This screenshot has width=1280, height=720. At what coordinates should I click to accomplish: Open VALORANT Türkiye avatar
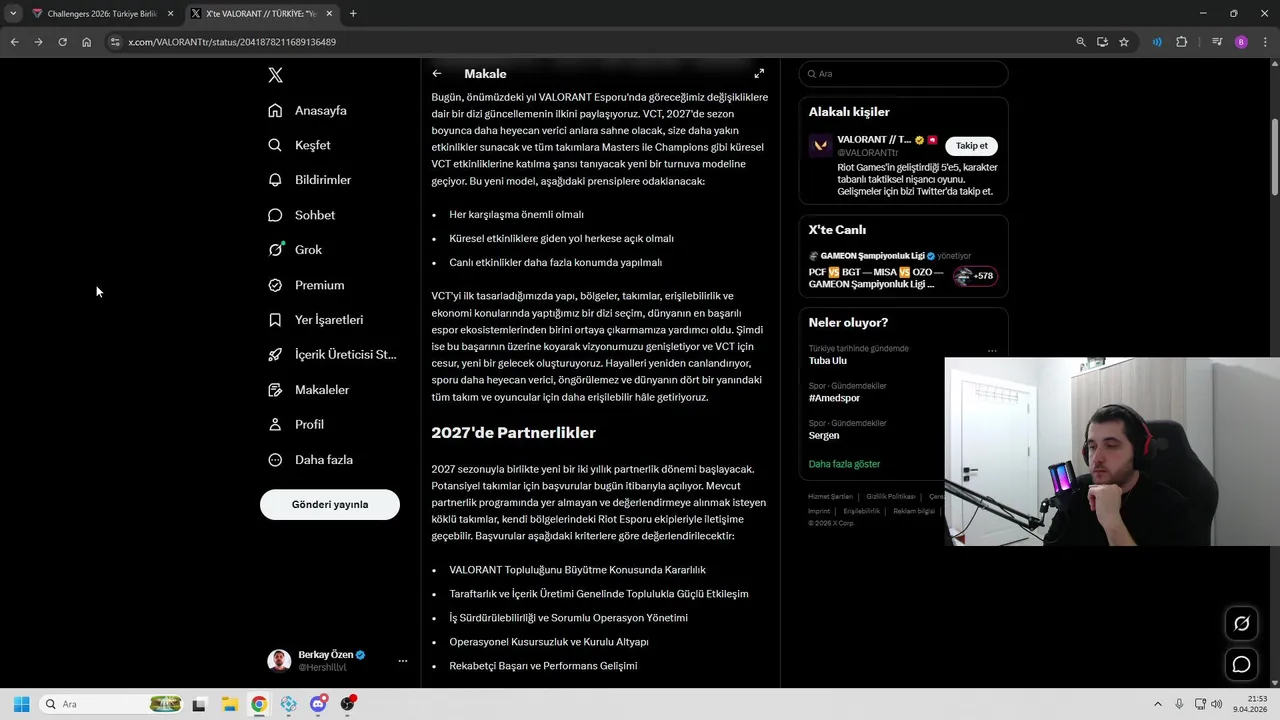pos(821,146)
